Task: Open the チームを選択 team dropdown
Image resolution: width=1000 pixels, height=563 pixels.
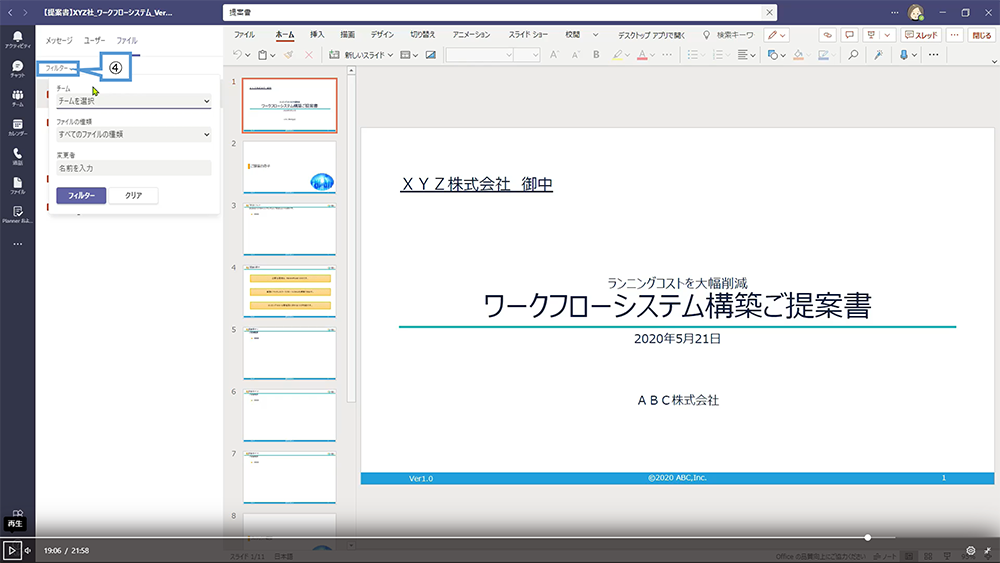Action: pyautogui.click(x=134, y=101)
